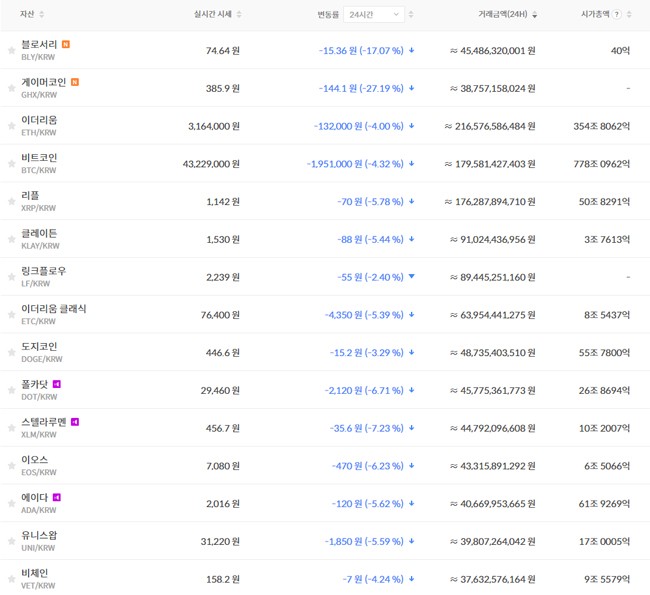Click the 시가총액 help question mark

point(617,15)
